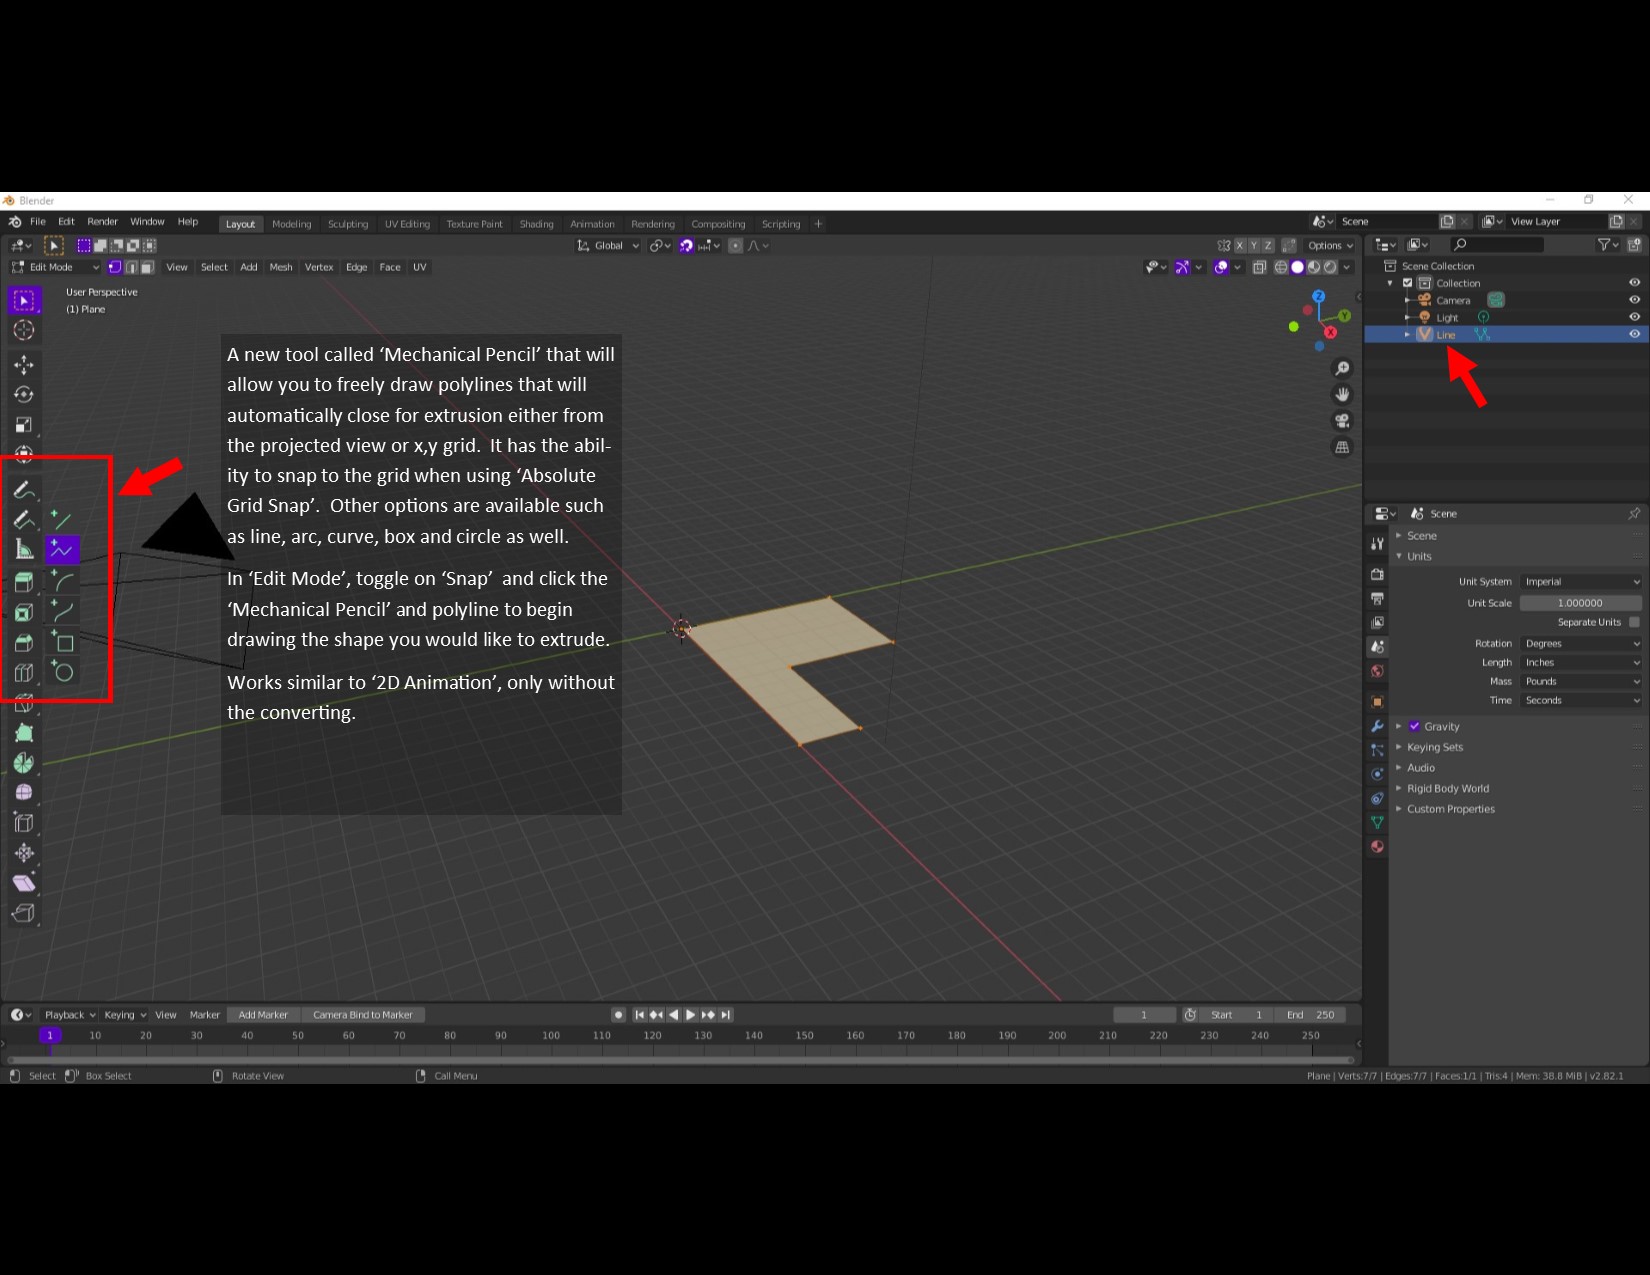The image size is (1650, 1275).
Task: Click Camera Bind to Marker button
Action: [x=362, y=1015]
